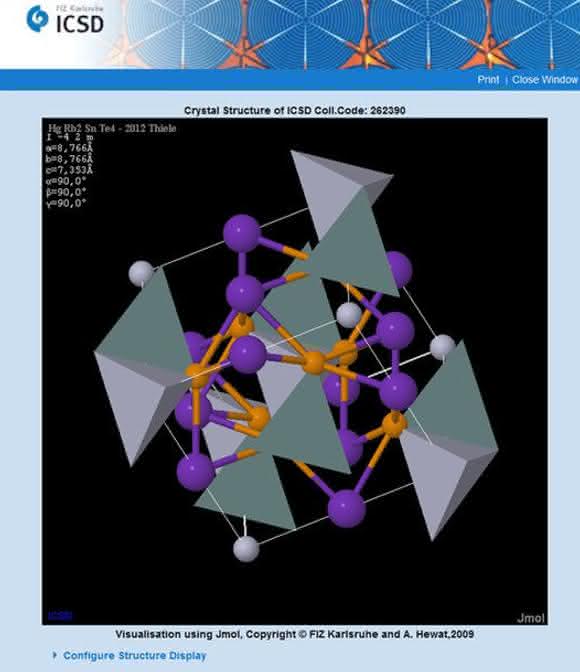The width and height of the screenshot is (580, 672).
Task: Click the white atom at the cell's right corner
Action: coord(442,347)
